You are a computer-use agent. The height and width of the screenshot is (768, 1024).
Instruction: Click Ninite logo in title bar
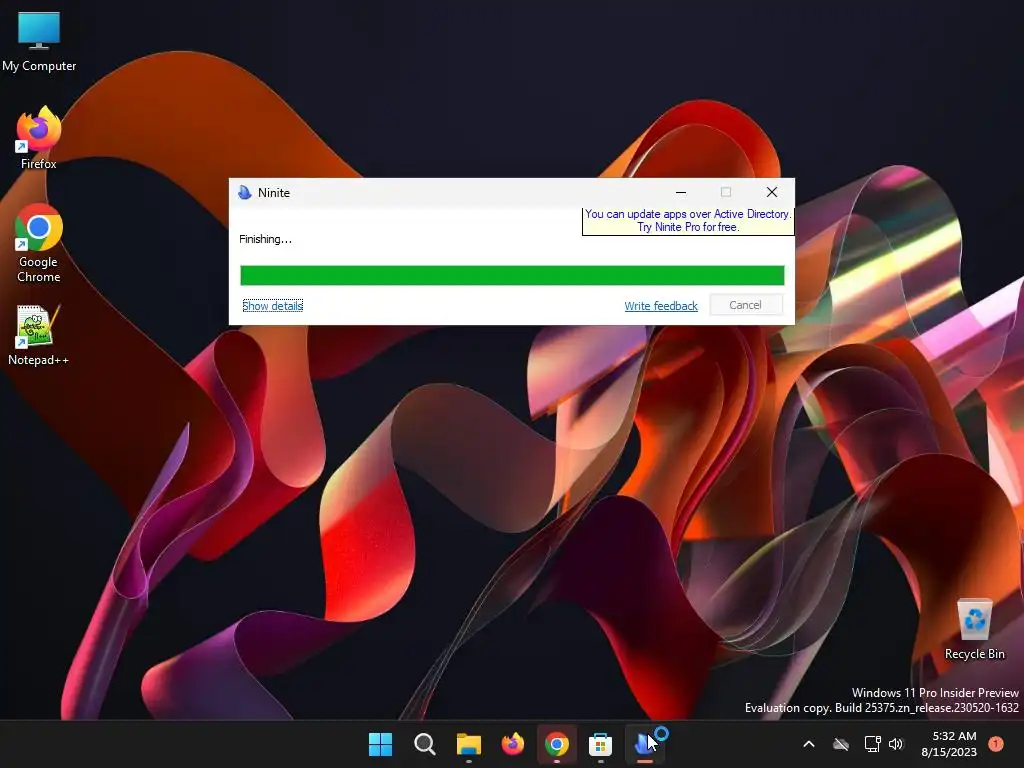coord(245,192)
